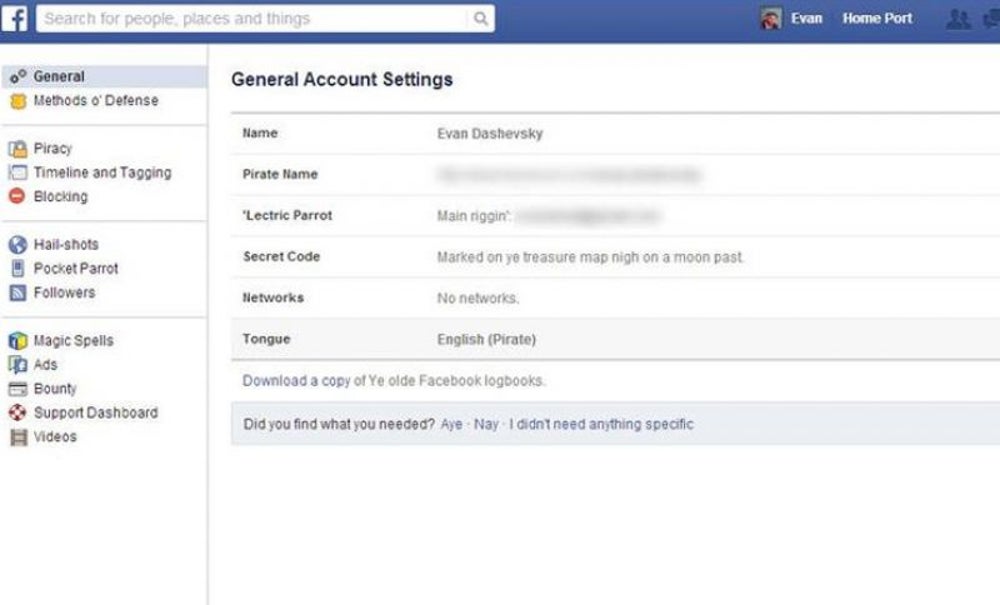Click the Methods o' Defense shield icon
The image size is (1000, 605).
pyautogui.click(x=18, y=101)
